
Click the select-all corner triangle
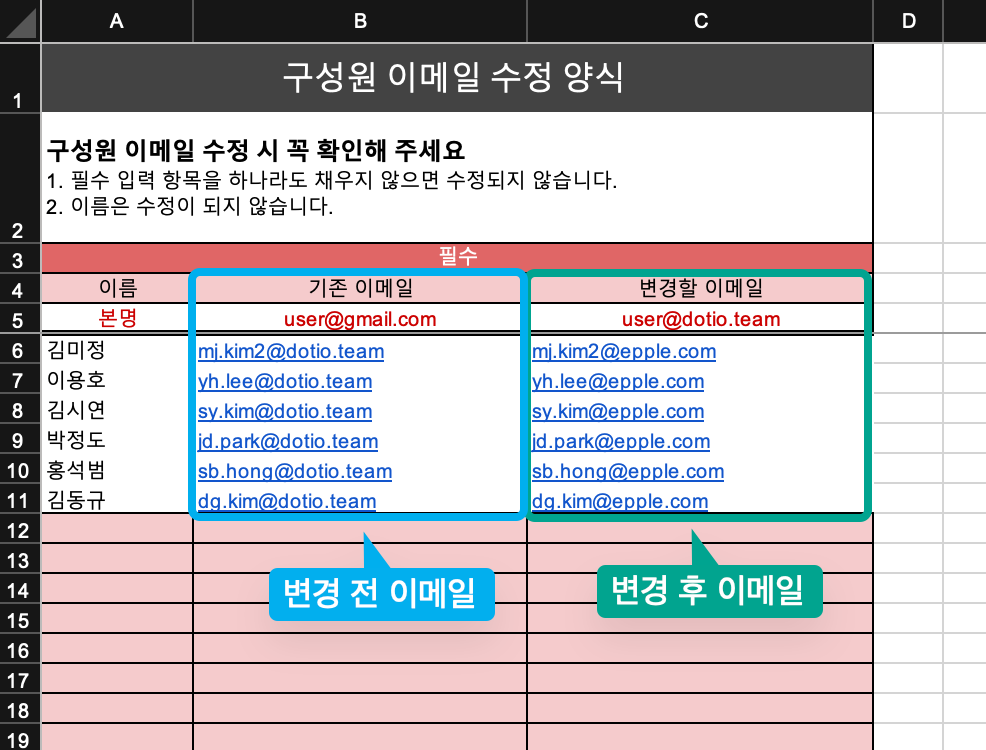[20, 21]
